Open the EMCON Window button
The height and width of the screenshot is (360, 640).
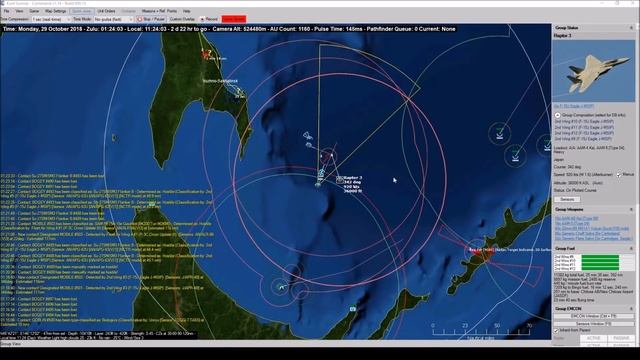point(594,316)
